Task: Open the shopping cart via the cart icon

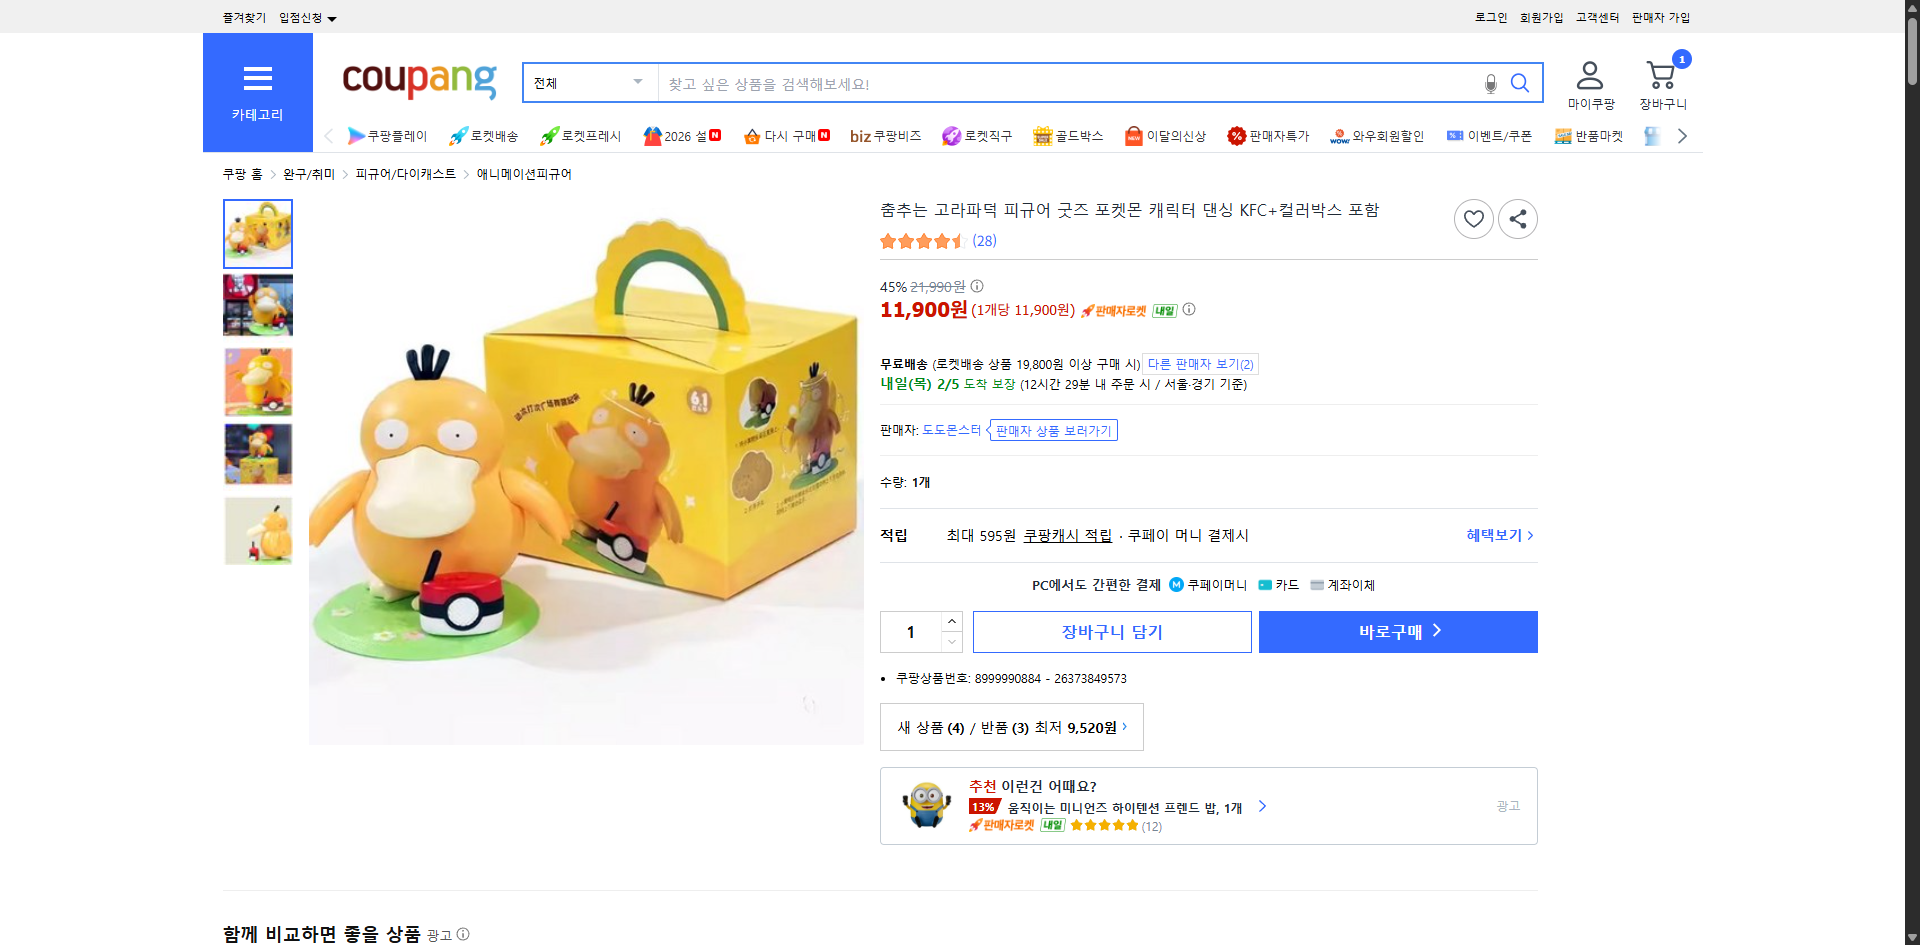Action: click(1661, 75)
